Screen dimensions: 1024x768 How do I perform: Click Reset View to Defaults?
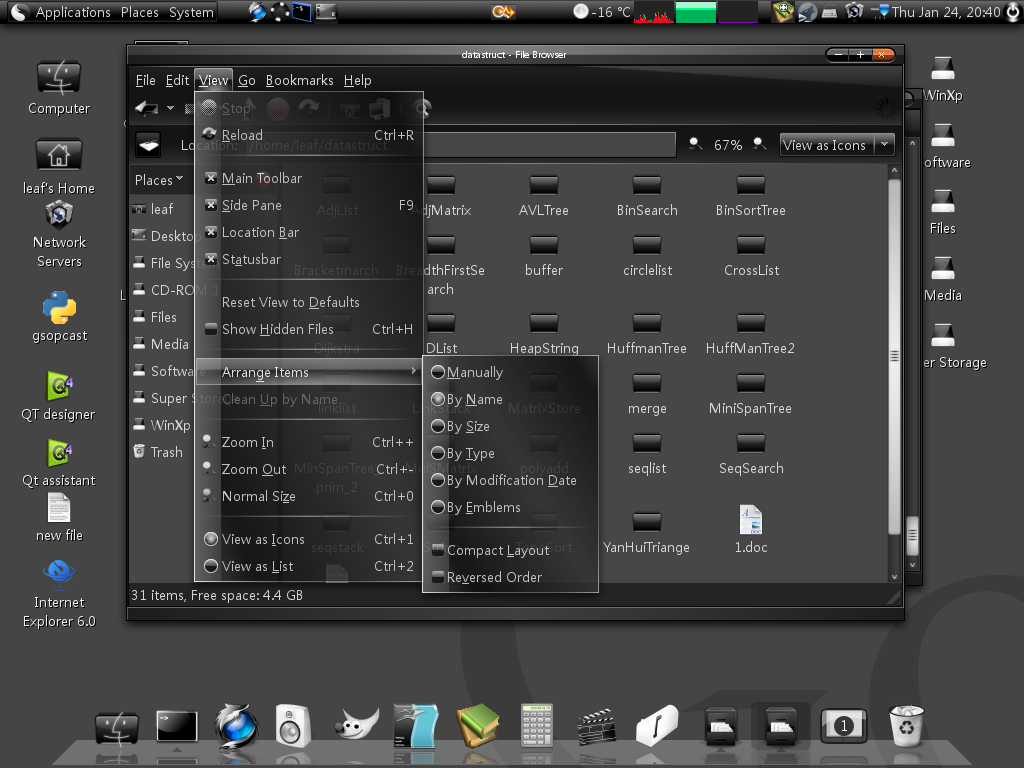(308, 302)
